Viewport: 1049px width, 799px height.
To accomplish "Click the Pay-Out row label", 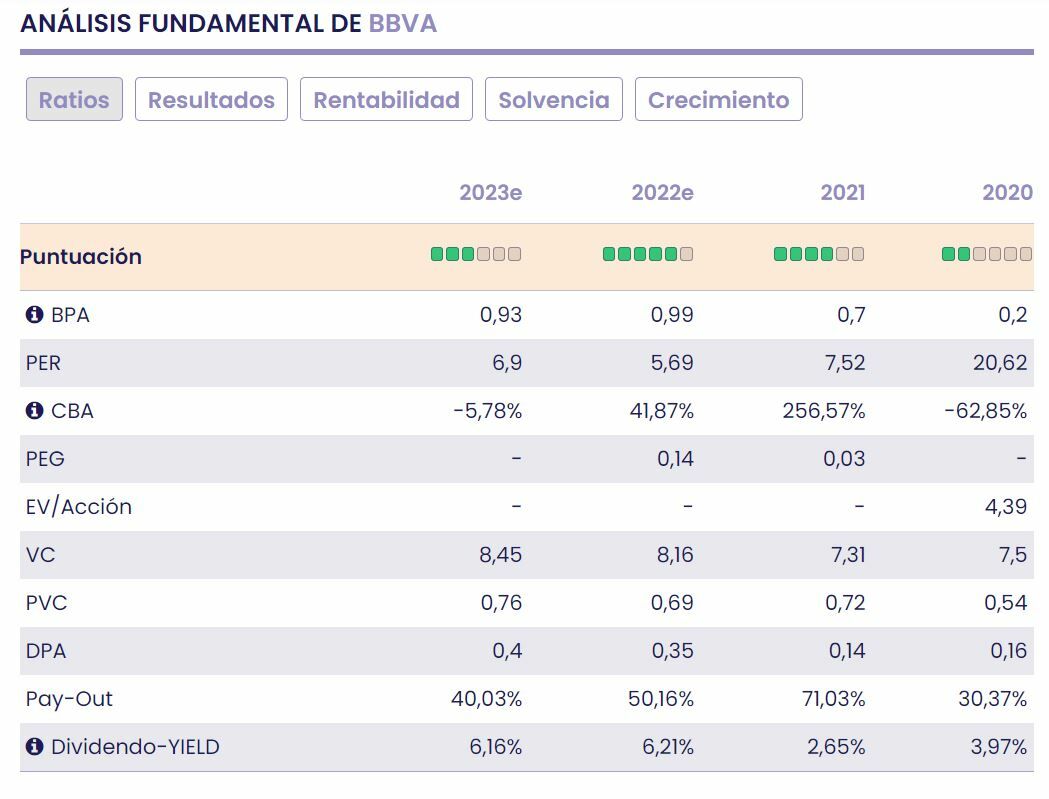I will [69, 699].
